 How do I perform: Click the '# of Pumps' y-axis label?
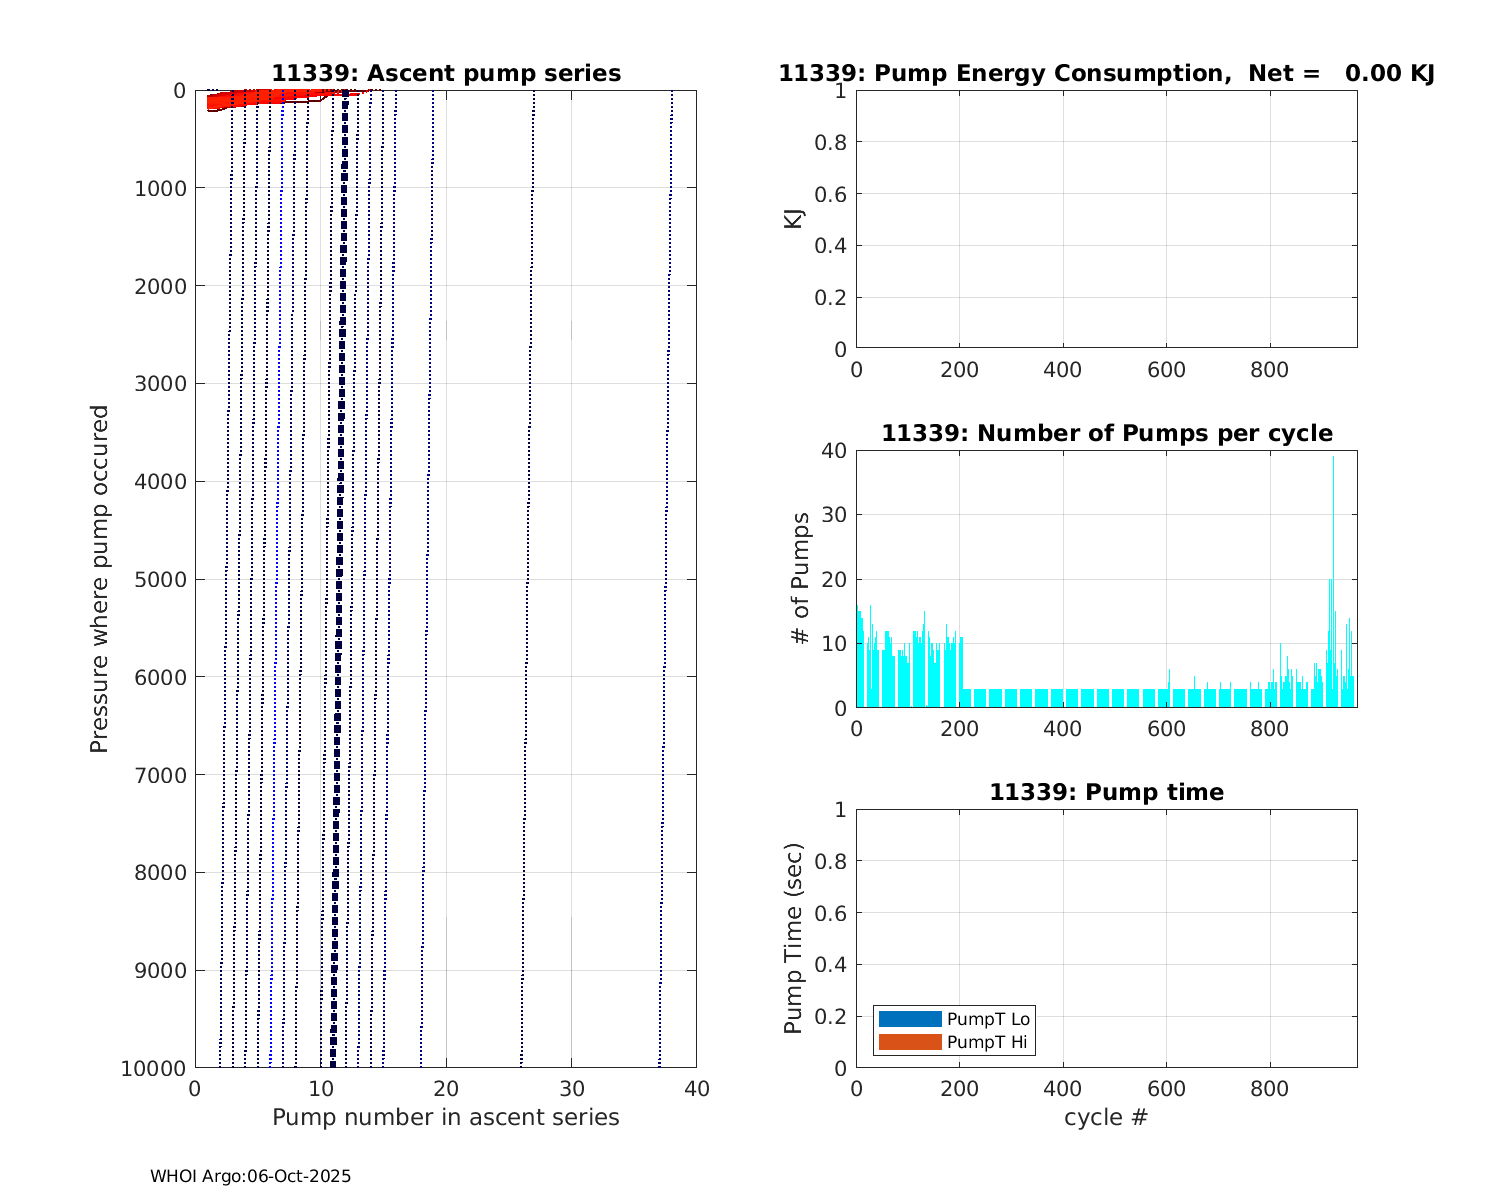pyautogui.click(x=800, y=579)
